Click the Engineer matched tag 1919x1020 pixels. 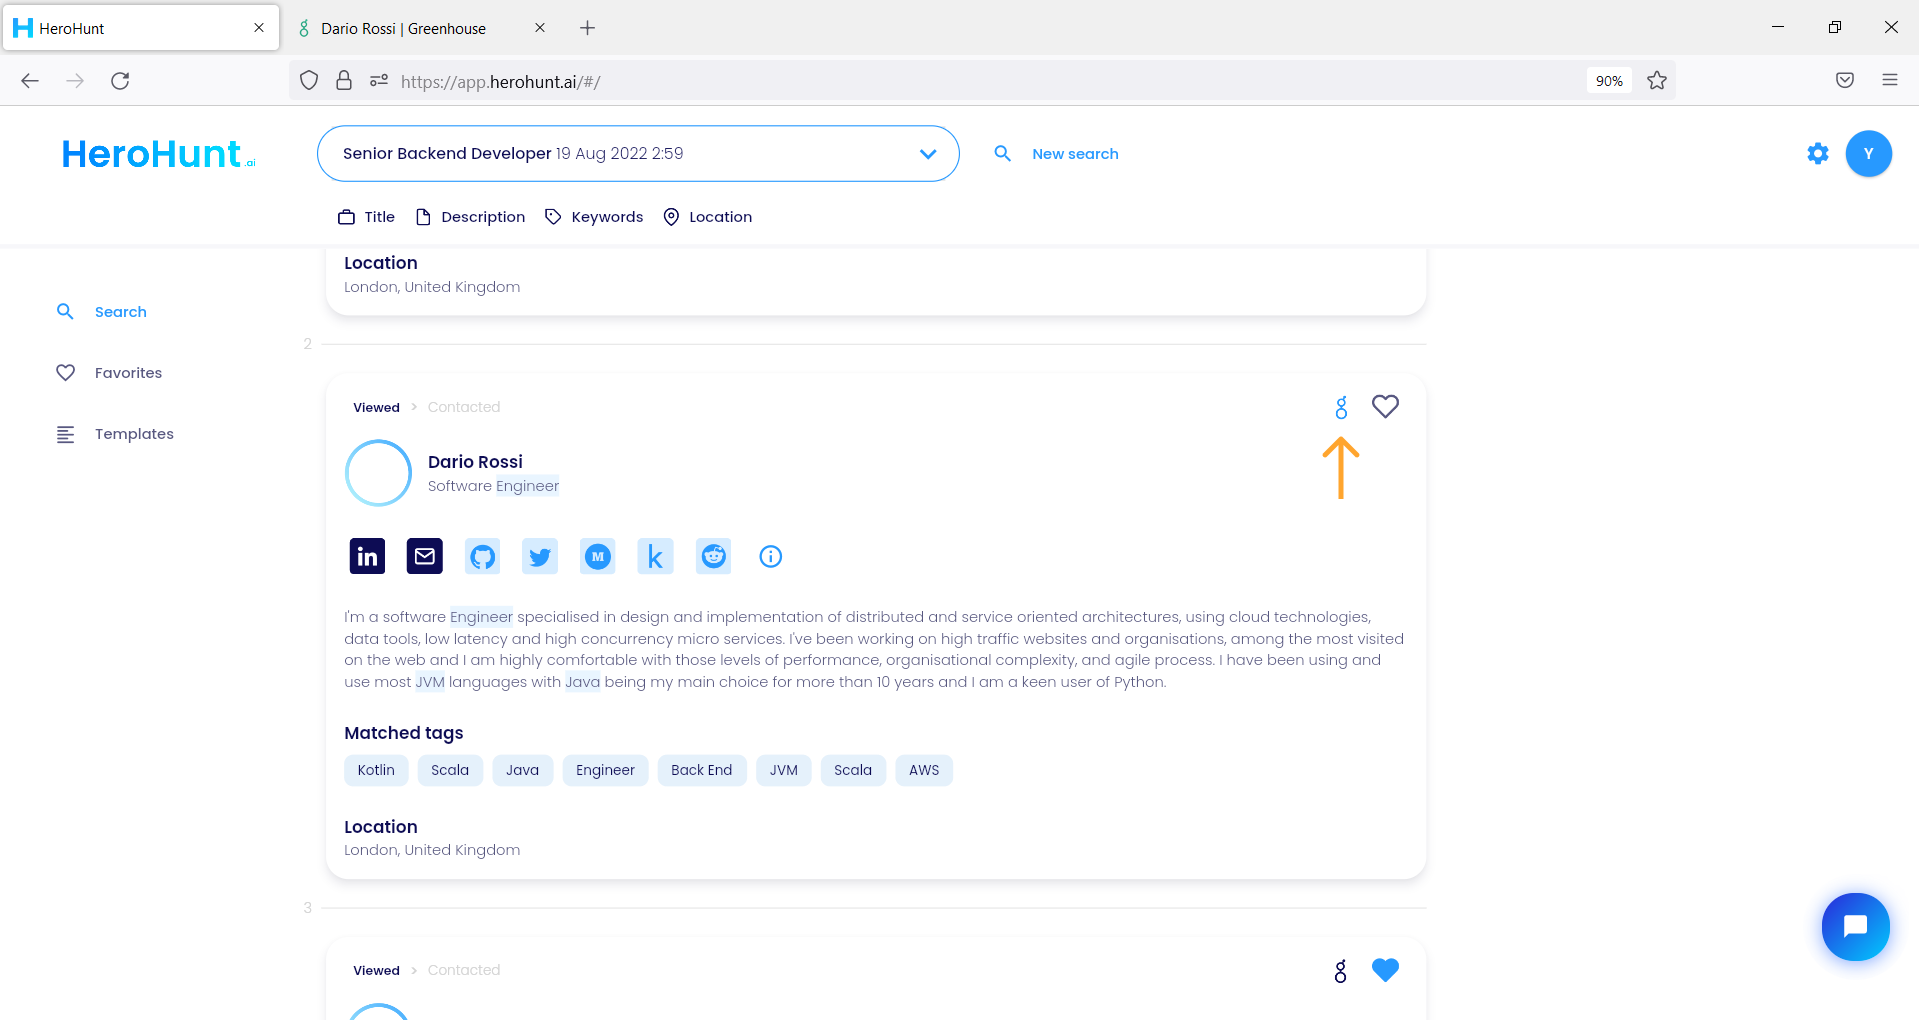click(605, 770)
